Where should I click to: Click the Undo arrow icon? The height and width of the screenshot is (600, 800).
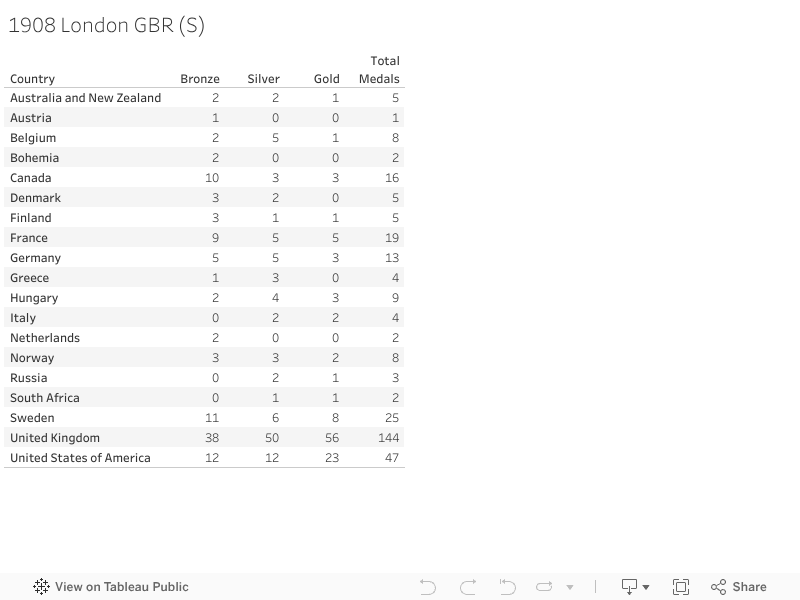click(x=428, y=587)
